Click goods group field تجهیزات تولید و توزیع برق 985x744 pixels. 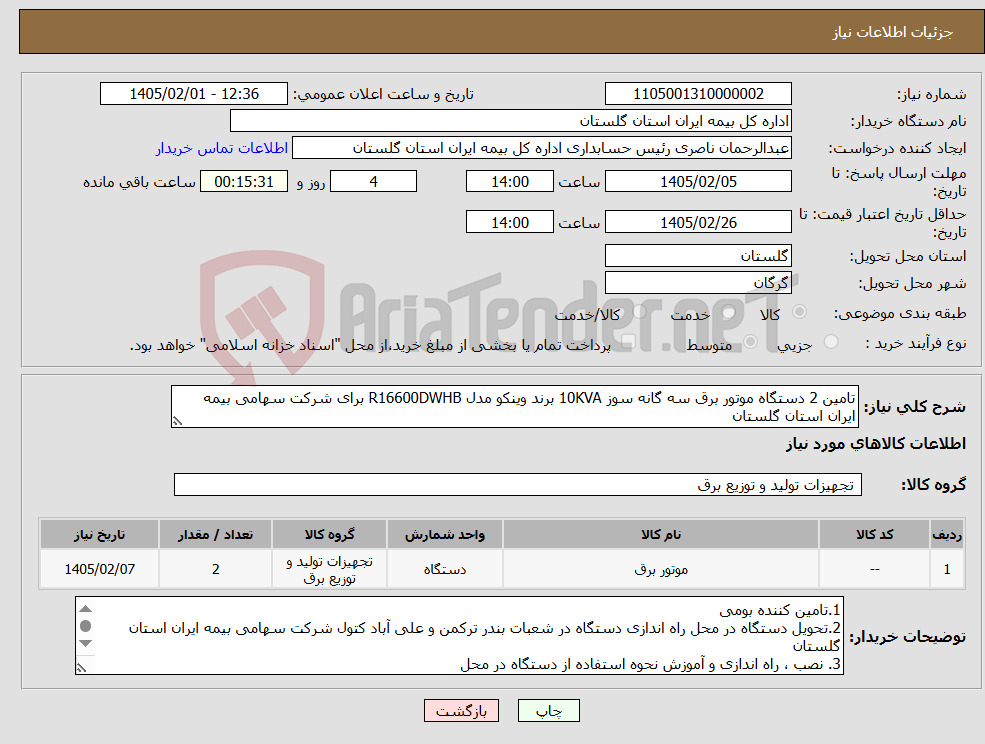[x=518, y=484]
